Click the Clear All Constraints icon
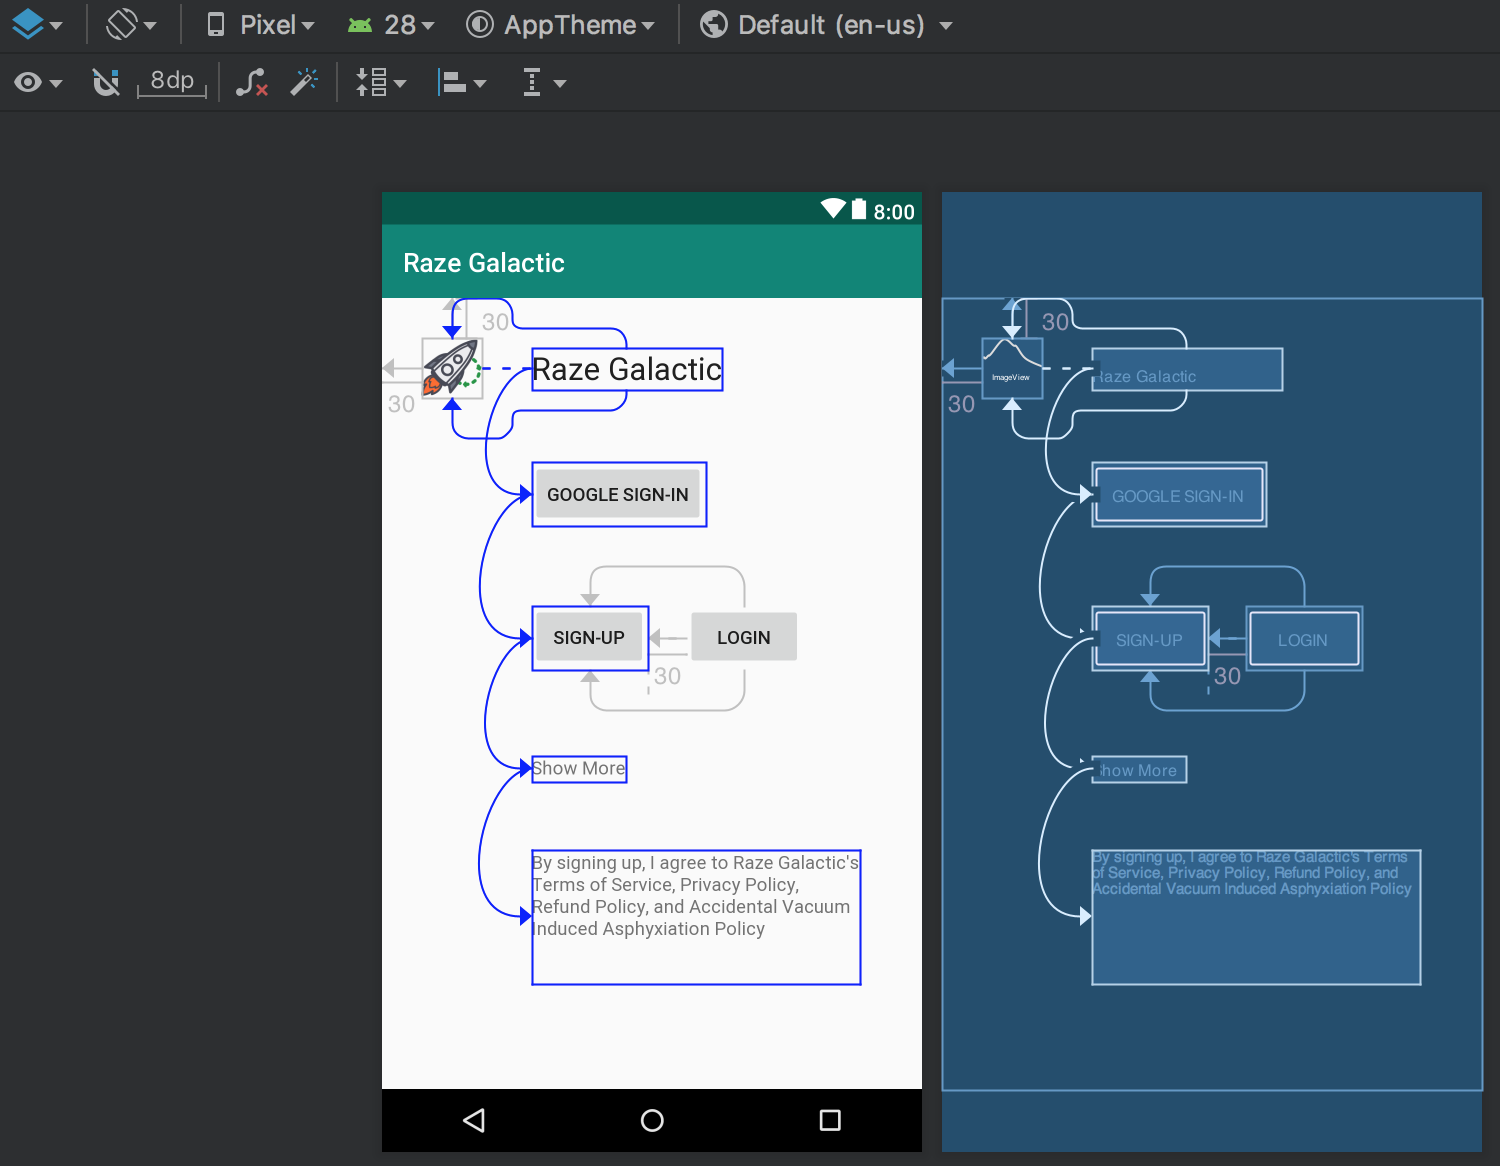This screenshot has height=1166, width=1500. (x=251, y=83)
